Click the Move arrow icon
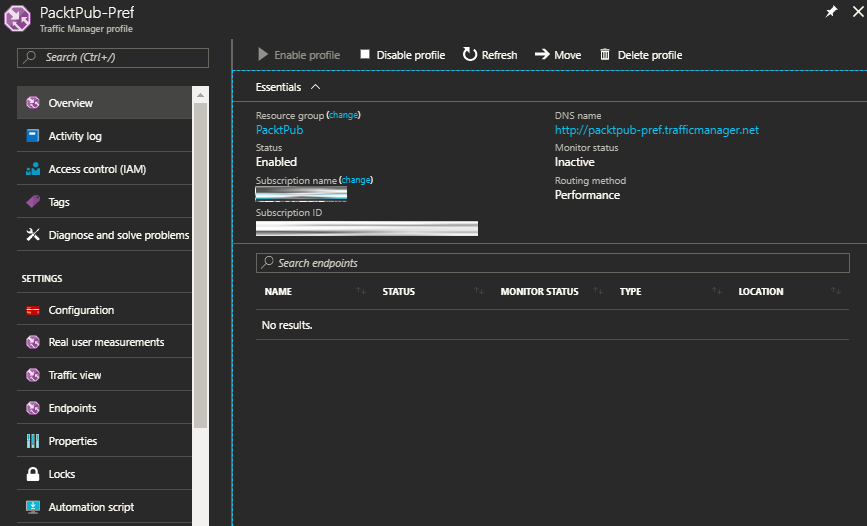867x526 pixels. pos(542,54)
